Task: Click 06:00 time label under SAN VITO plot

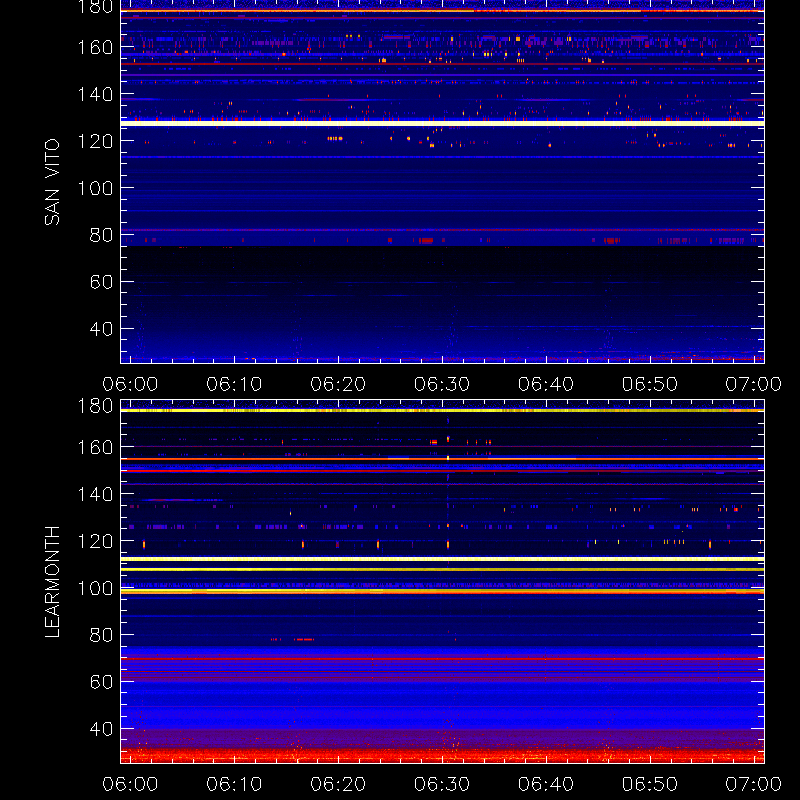Action: pyautogui.click(x=130, y=384)
